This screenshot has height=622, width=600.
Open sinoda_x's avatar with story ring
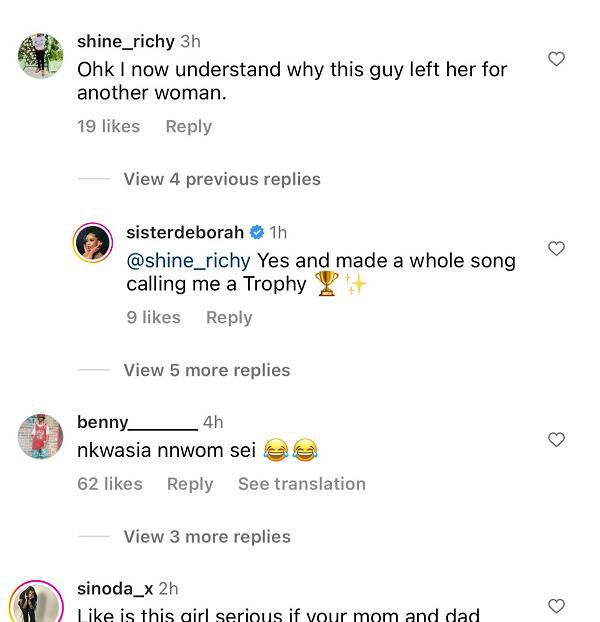pyautogui.click(x=35, y=604)
